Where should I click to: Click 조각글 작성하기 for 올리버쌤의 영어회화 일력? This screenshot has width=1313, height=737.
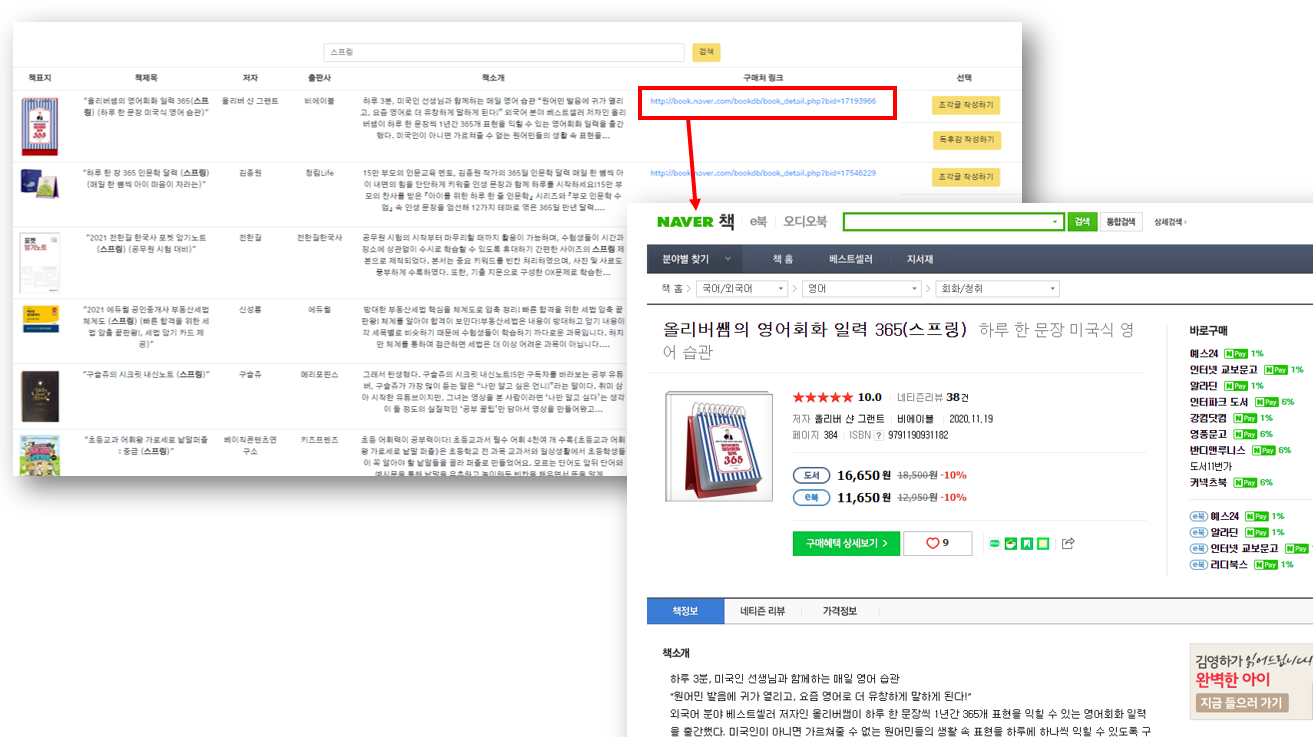point(966,105)
